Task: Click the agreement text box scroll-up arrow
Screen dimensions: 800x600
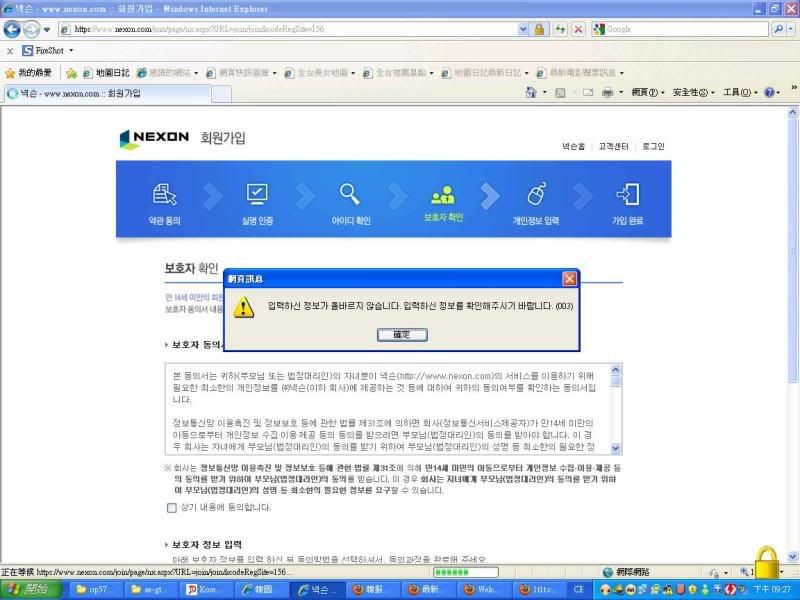Action: [615, 369]
